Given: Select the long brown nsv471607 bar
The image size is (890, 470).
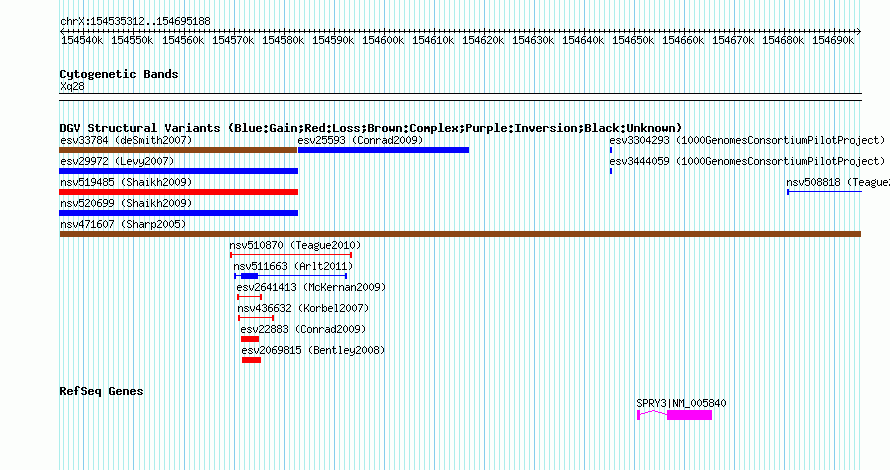Looking at the screenshot, I should click(460, 234).
